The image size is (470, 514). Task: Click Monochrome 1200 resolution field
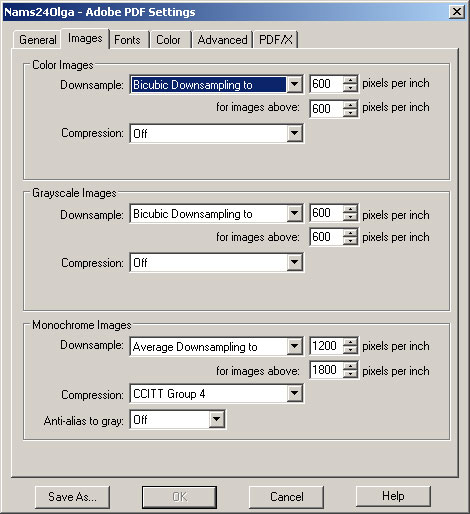pyautogui.click(x=326, y=346)
